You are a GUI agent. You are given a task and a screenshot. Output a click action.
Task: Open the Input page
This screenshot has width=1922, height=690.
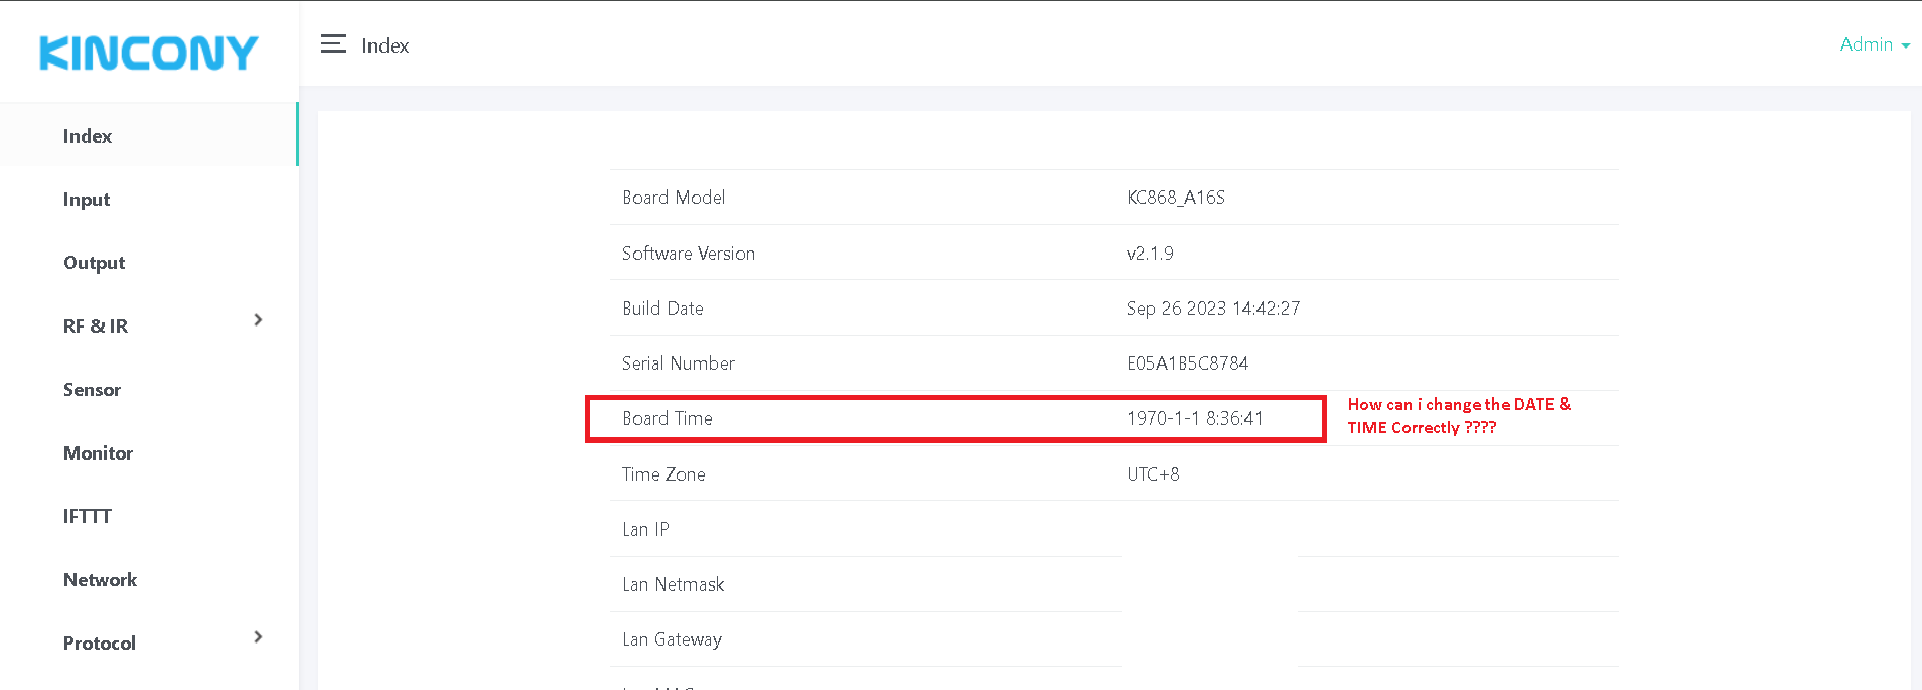86,200
